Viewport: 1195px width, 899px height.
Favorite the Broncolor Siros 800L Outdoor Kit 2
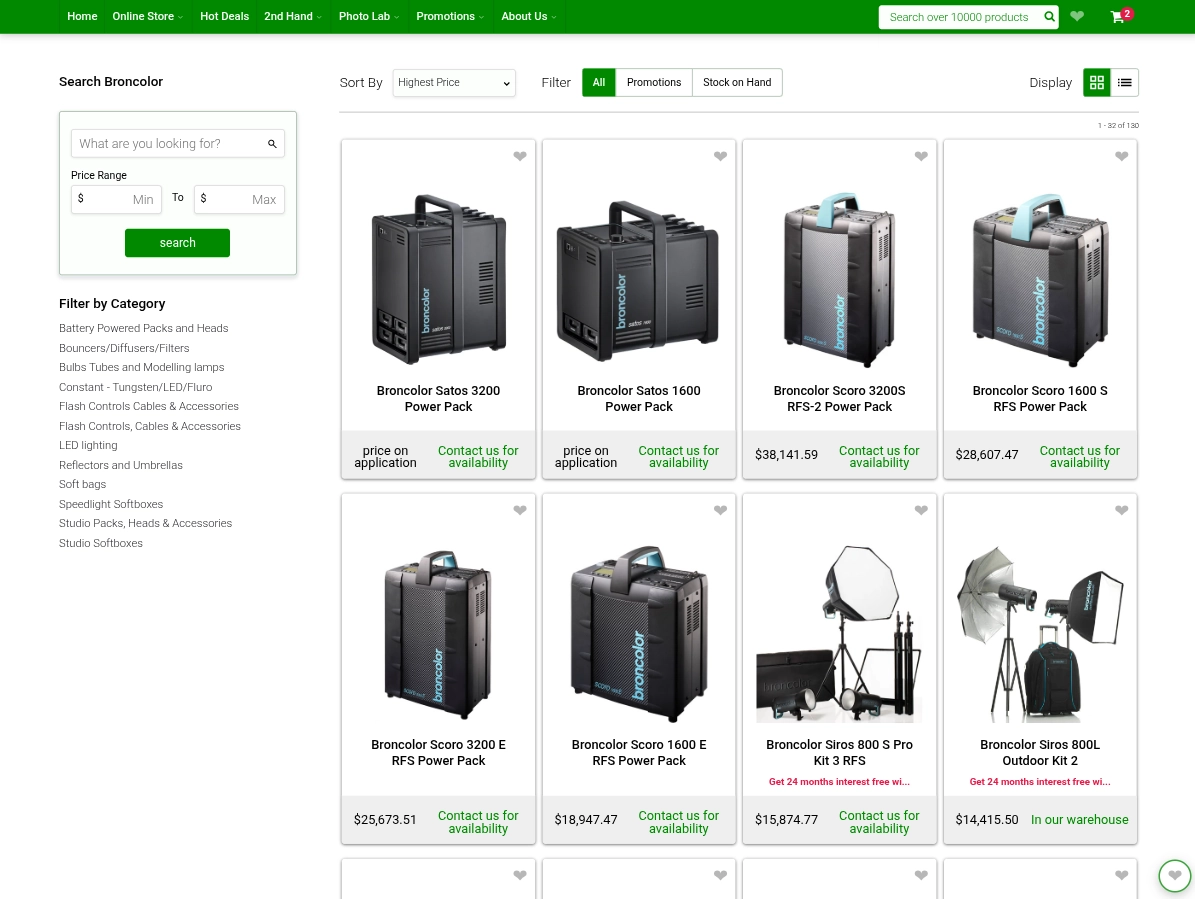(x=1121, y=510)
